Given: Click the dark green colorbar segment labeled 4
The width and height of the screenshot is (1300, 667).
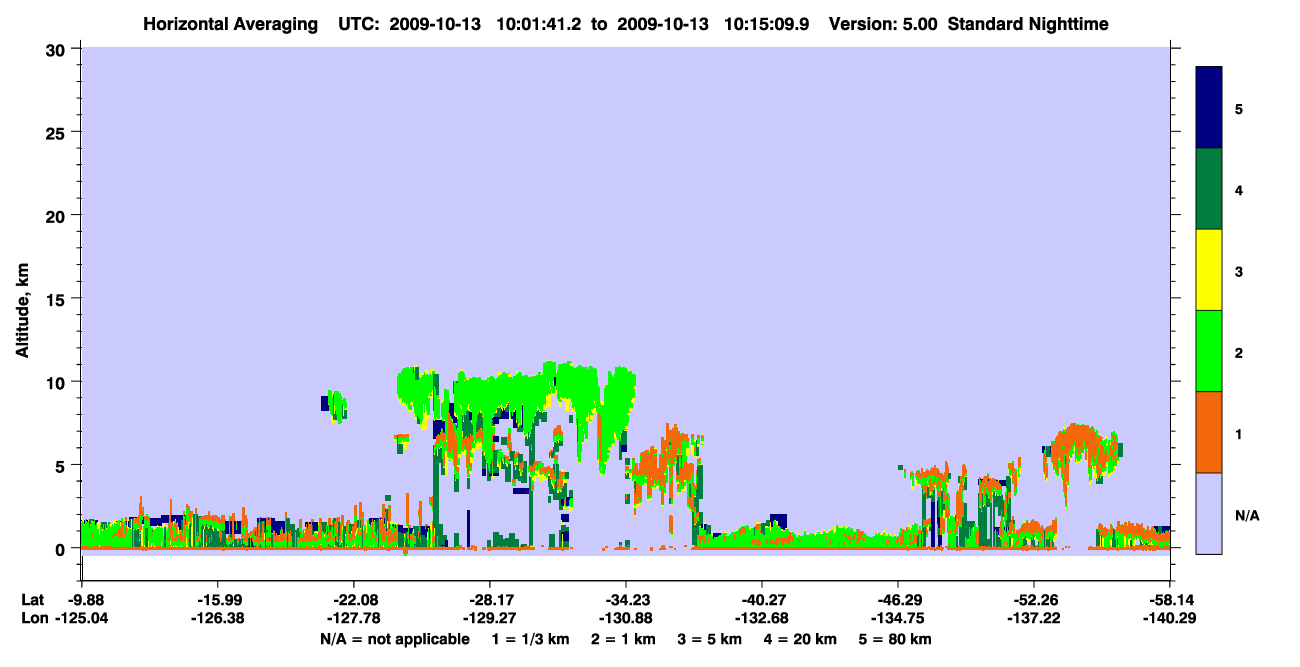Looking at the screenshot, I should pos(1209,189).
